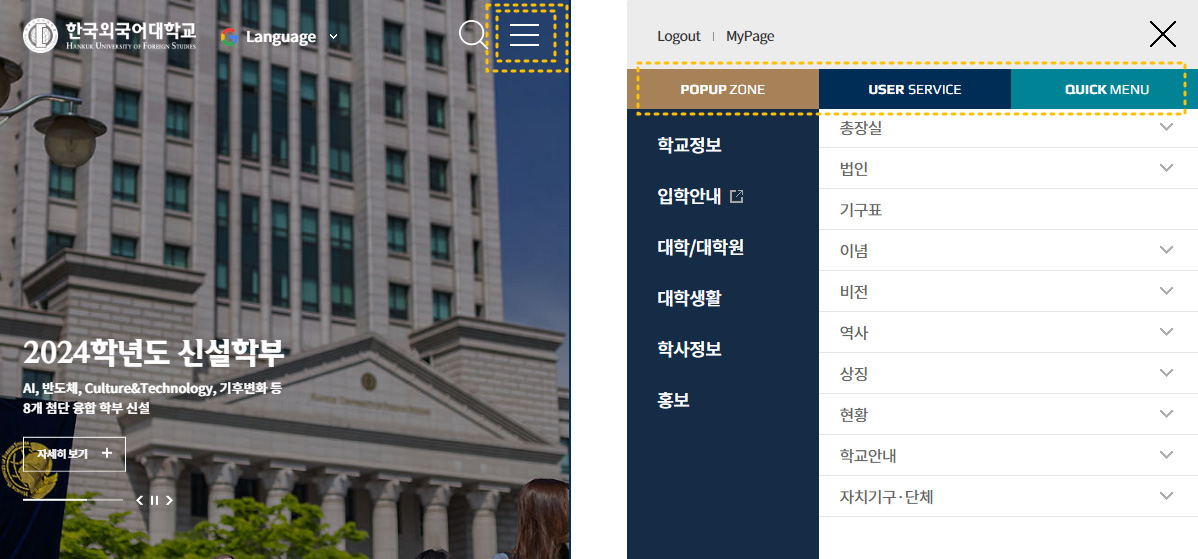The width and height of the screenshot is (1198, 559).
Task: Expand the 총장실 submenu chevron
Action: point(1166,127)
